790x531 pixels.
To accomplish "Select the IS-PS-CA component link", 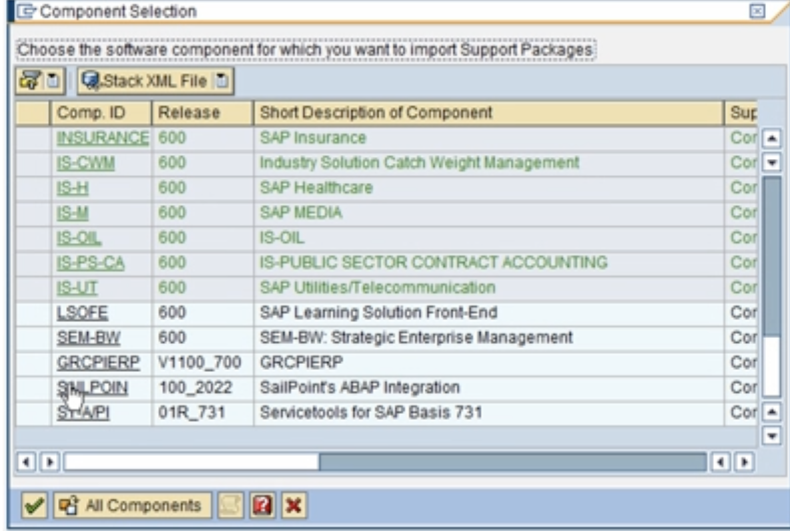I will tap(91, 262).
